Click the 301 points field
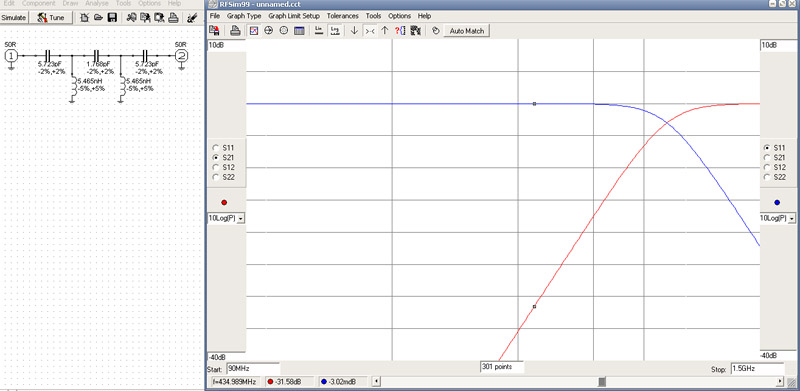The height and width of the screenshot is (391, 800). click(502, 366)
